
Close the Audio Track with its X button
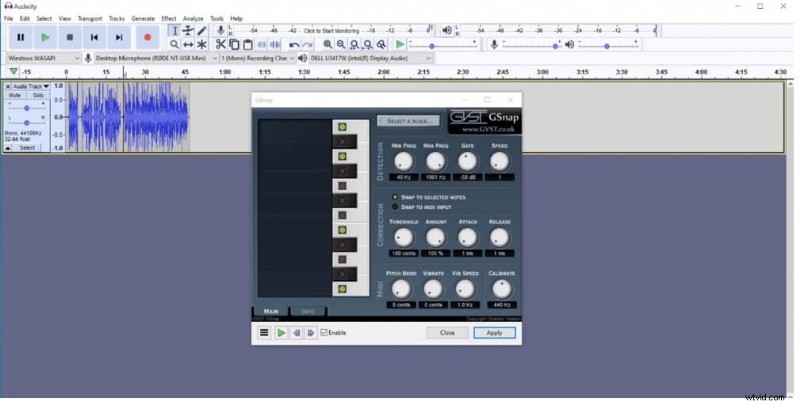tap(8, 86)
